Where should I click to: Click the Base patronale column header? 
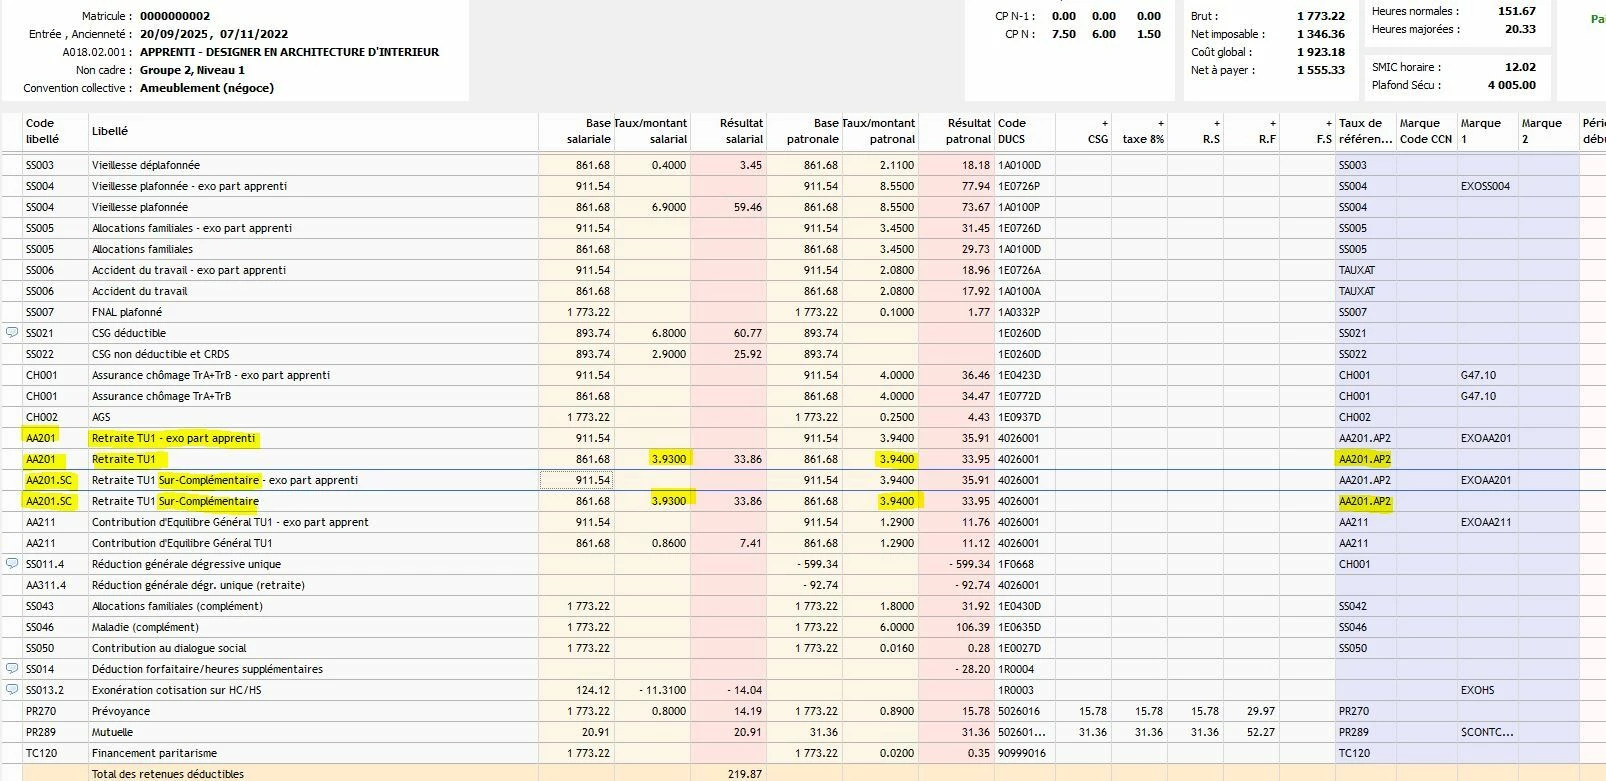[804, 131]
